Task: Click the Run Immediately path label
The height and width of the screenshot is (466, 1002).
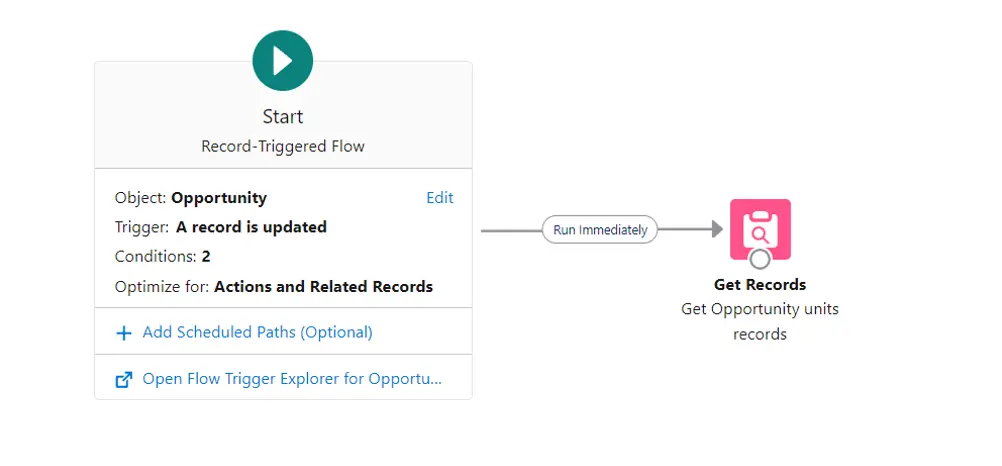Action: pos(600,230)
